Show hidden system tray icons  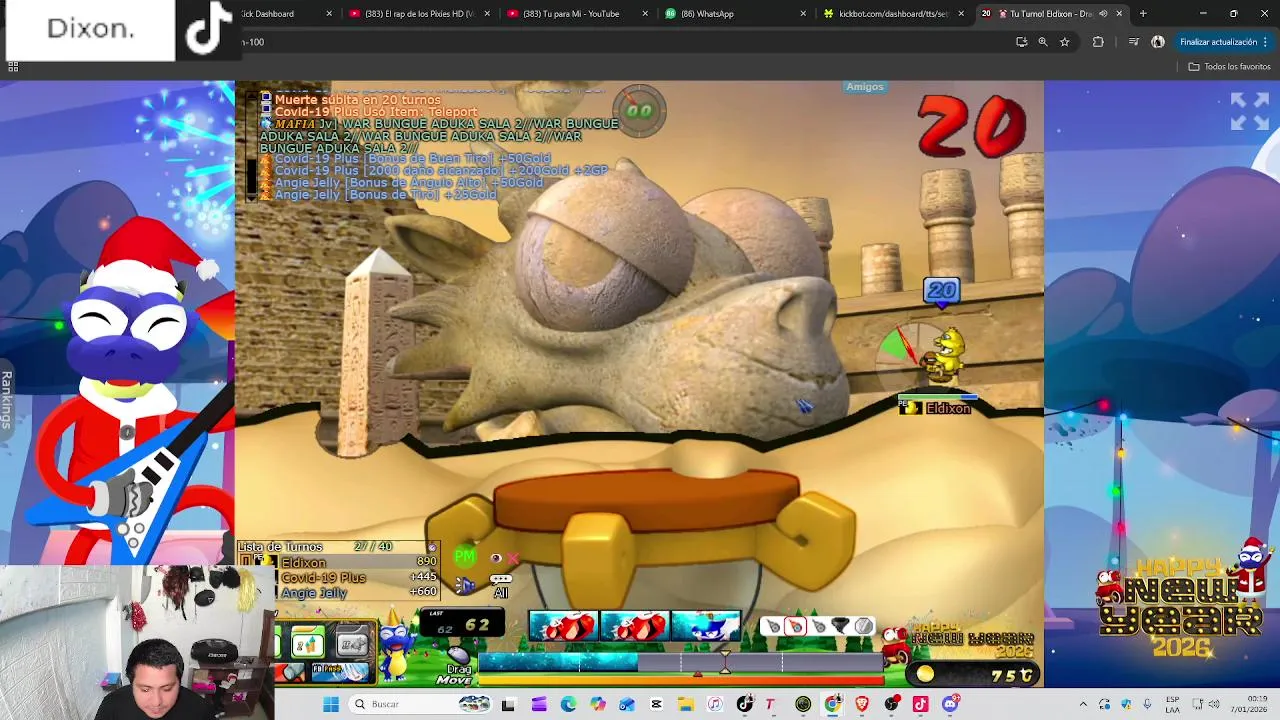[x=1083, y=705]
